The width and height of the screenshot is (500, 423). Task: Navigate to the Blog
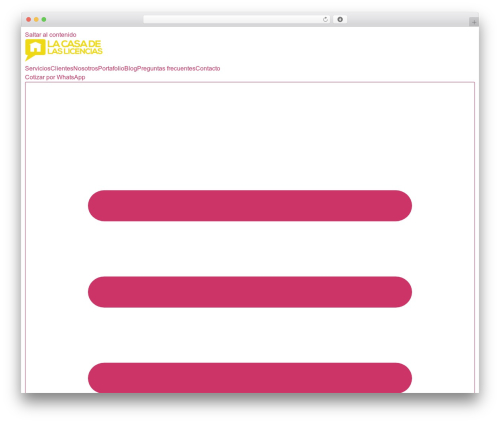[x=131, y=68]
